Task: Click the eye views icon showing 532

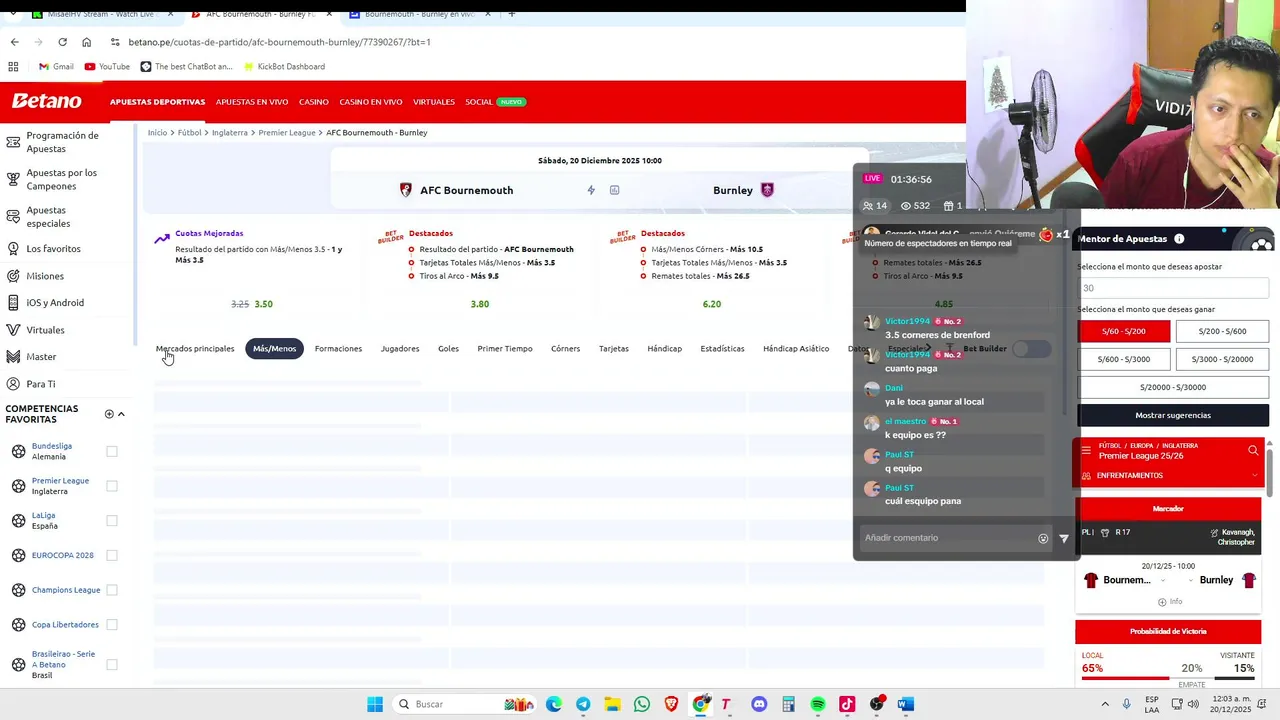Action: (x=906, y=206)
